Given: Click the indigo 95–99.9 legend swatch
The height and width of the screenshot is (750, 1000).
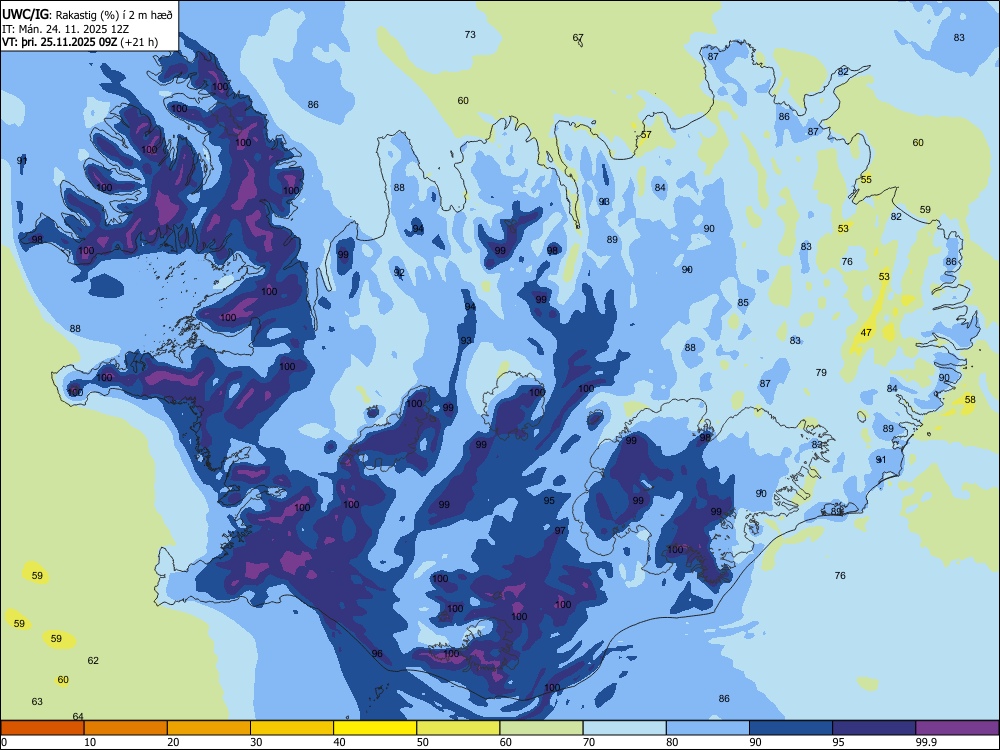Looking at the screenshot, I should pos(874,728).
